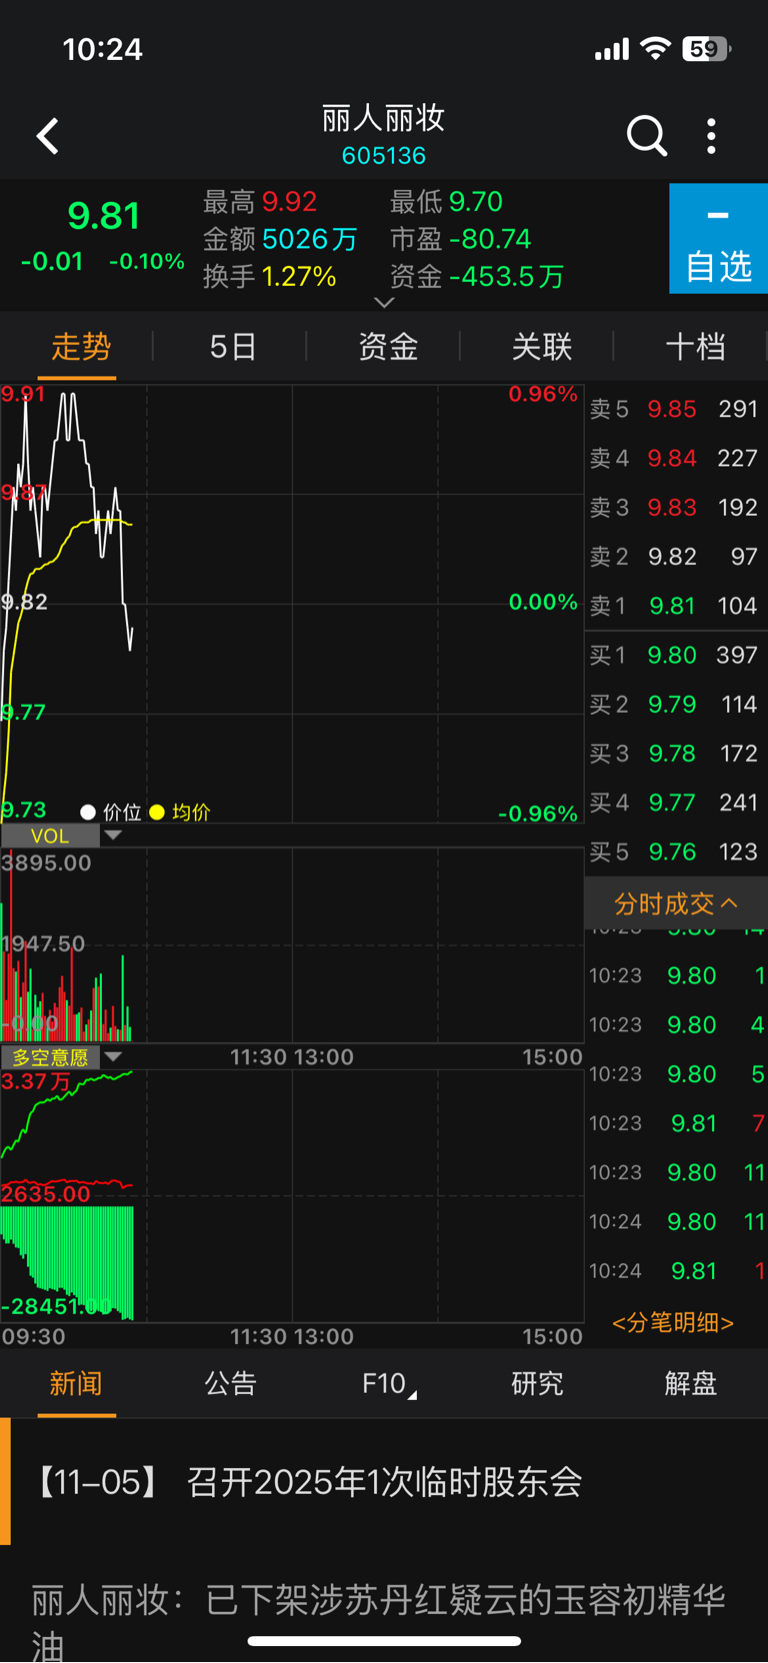Tap the 卖1 order row 9.81
This screenshot has height=1663, width=768.
coord(675,605)
